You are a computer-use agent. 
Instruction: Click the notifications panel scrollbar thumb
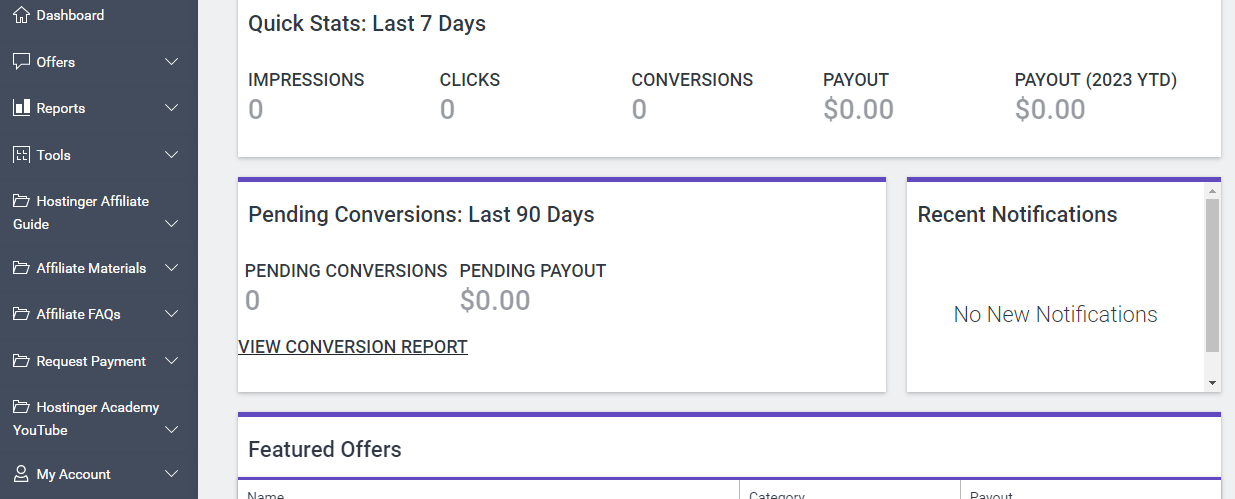(1212, 275)
